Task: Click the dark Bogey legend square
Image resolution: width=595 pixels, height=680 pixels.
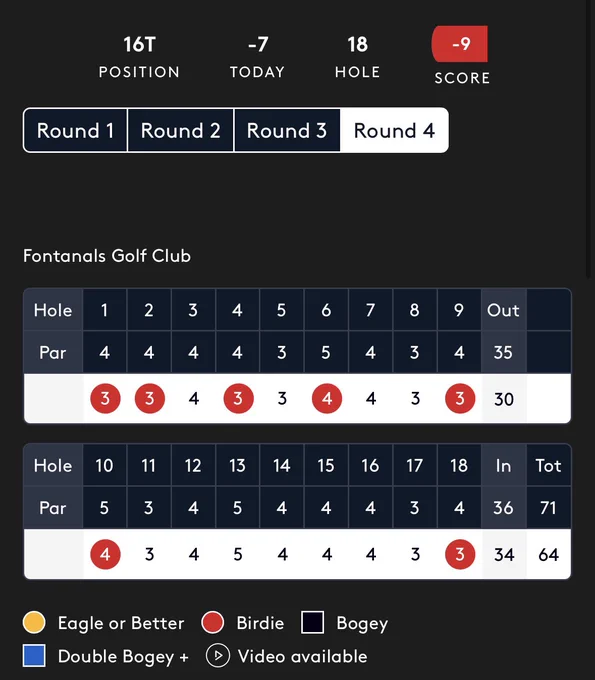Action: coord(313,622)
